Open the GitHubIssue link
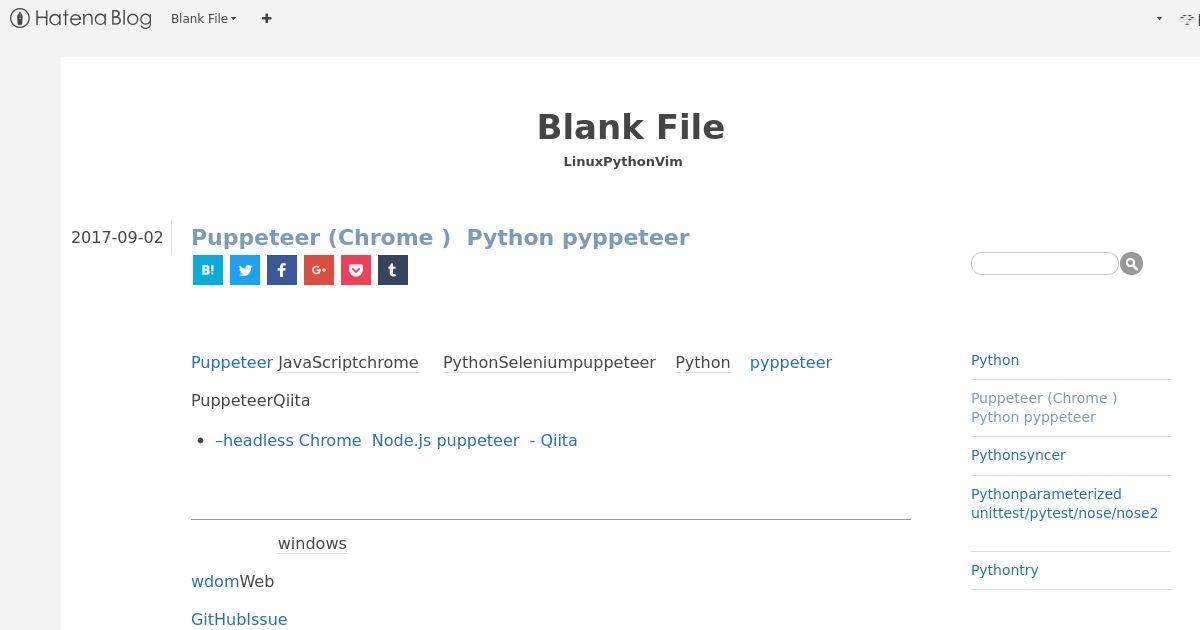This screenshot has width=1200, height=630. 239,619
